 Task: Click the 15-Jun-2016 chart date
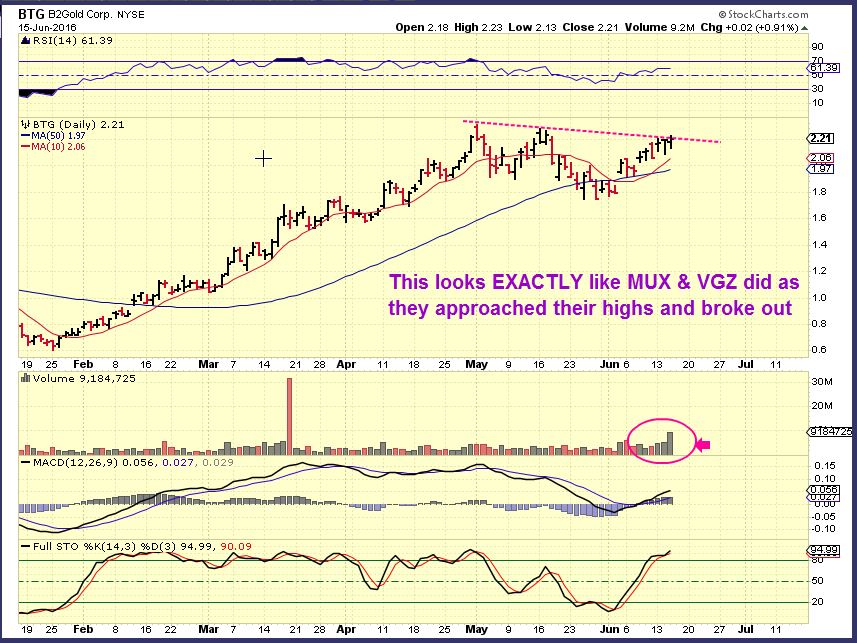tap(48, 27)
